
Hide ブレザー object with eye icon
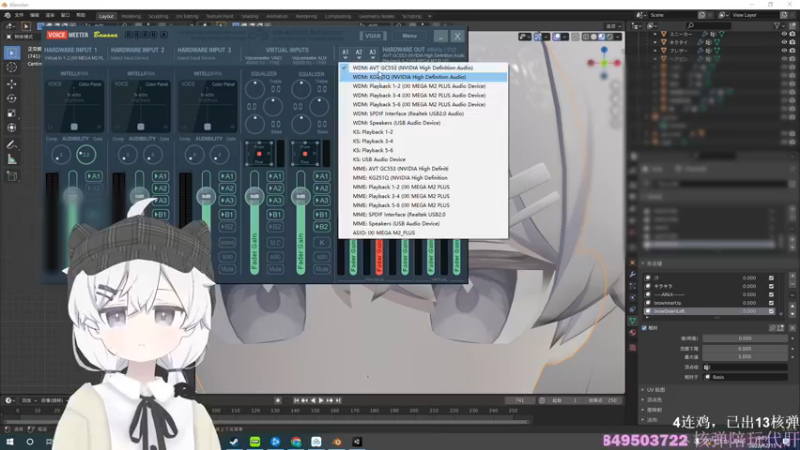pyautogui.click(x=784, y=51)
